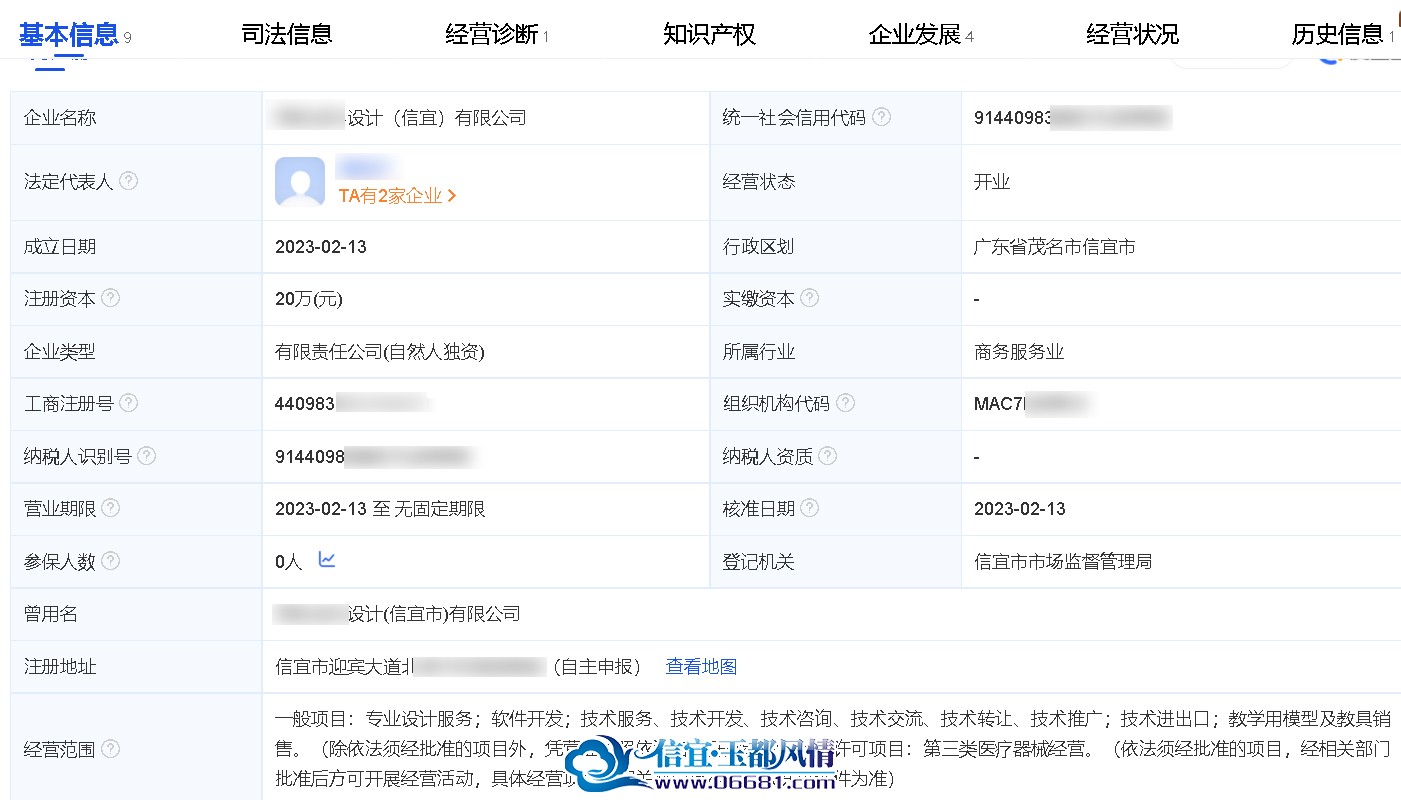
Task: Click help icon beside 统一社会信用代码
Action: tap(881, 117)
